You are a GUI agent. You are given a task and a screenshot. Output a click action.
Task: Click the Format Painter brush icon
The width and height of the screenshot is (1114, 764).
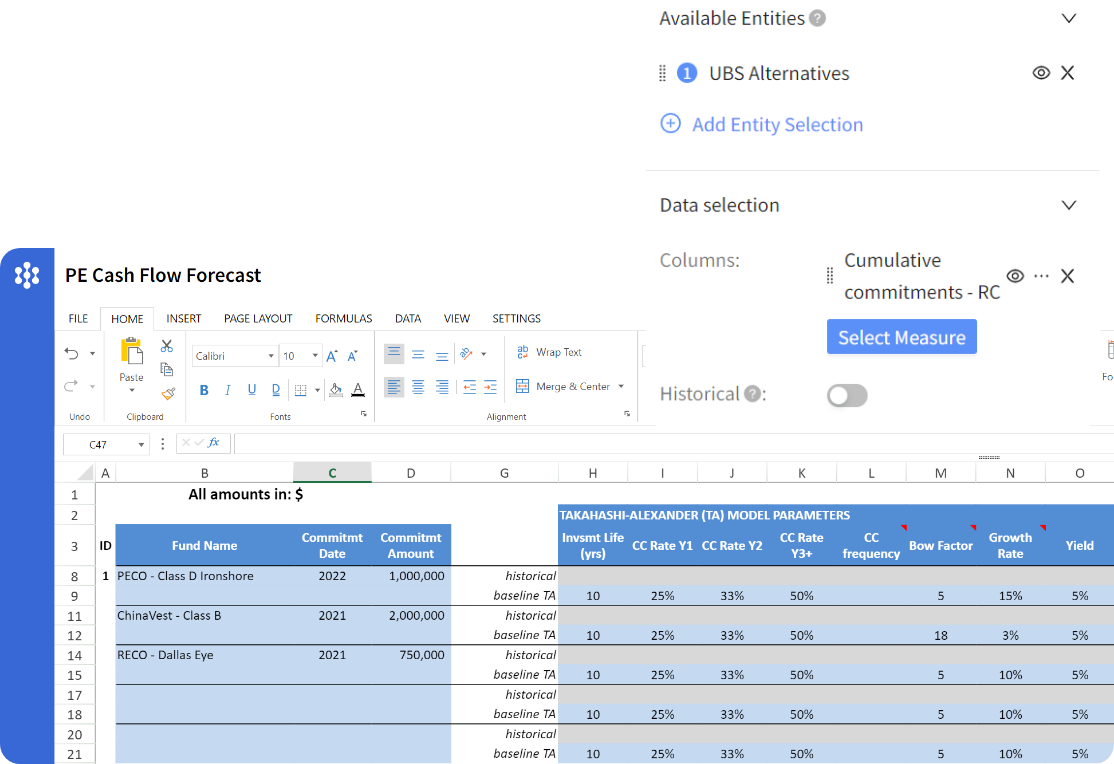pyautogui.click(x=167, y=393)
